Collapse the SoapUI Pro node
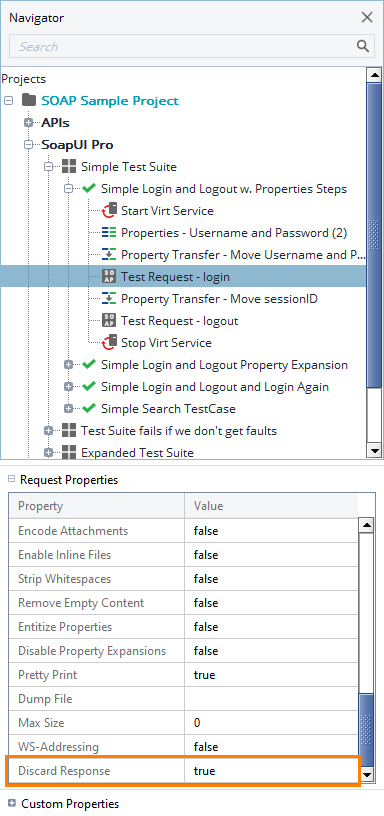 point(29,145)
